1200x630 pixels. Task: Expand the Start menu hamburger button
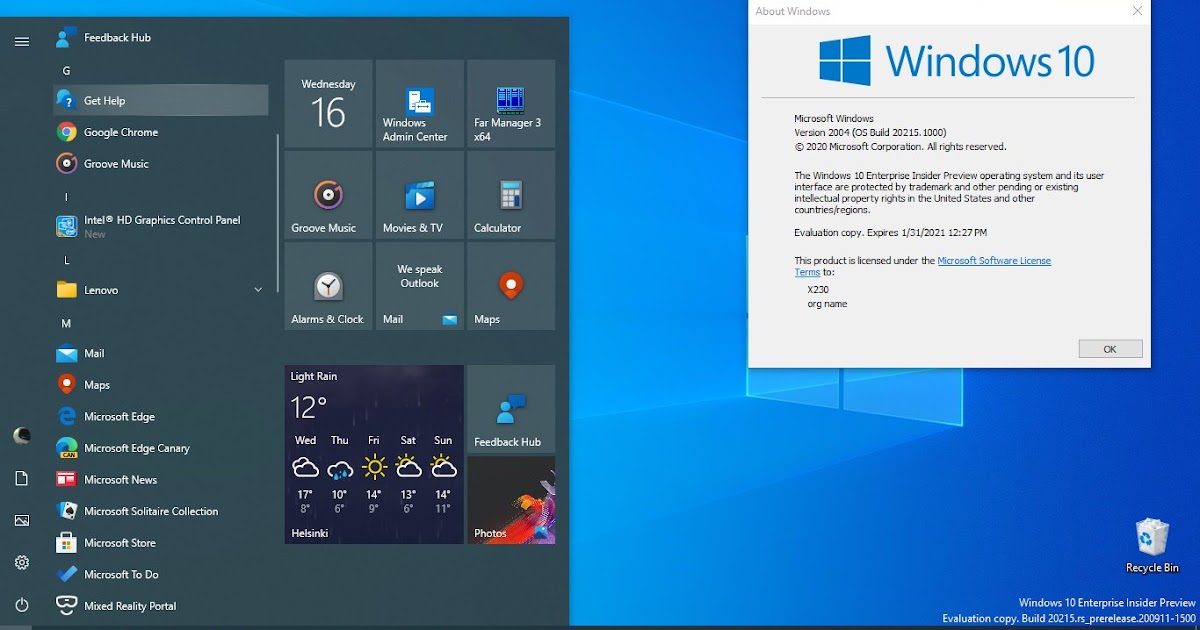[x=22, y=42]
